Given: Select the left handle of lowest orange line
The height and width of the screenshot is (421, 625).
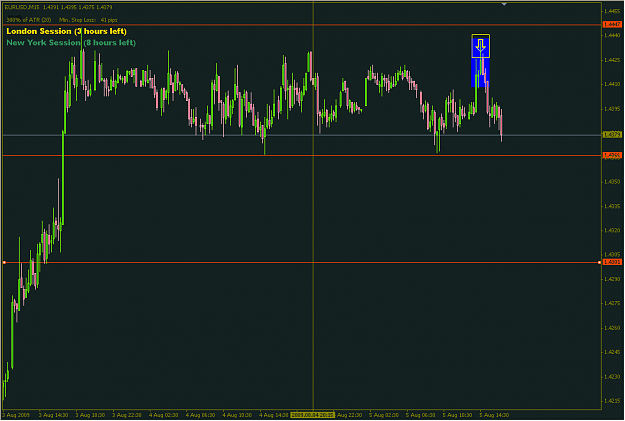Looking at the screenshot, I should pyautogui.click(x=4, y=262).
